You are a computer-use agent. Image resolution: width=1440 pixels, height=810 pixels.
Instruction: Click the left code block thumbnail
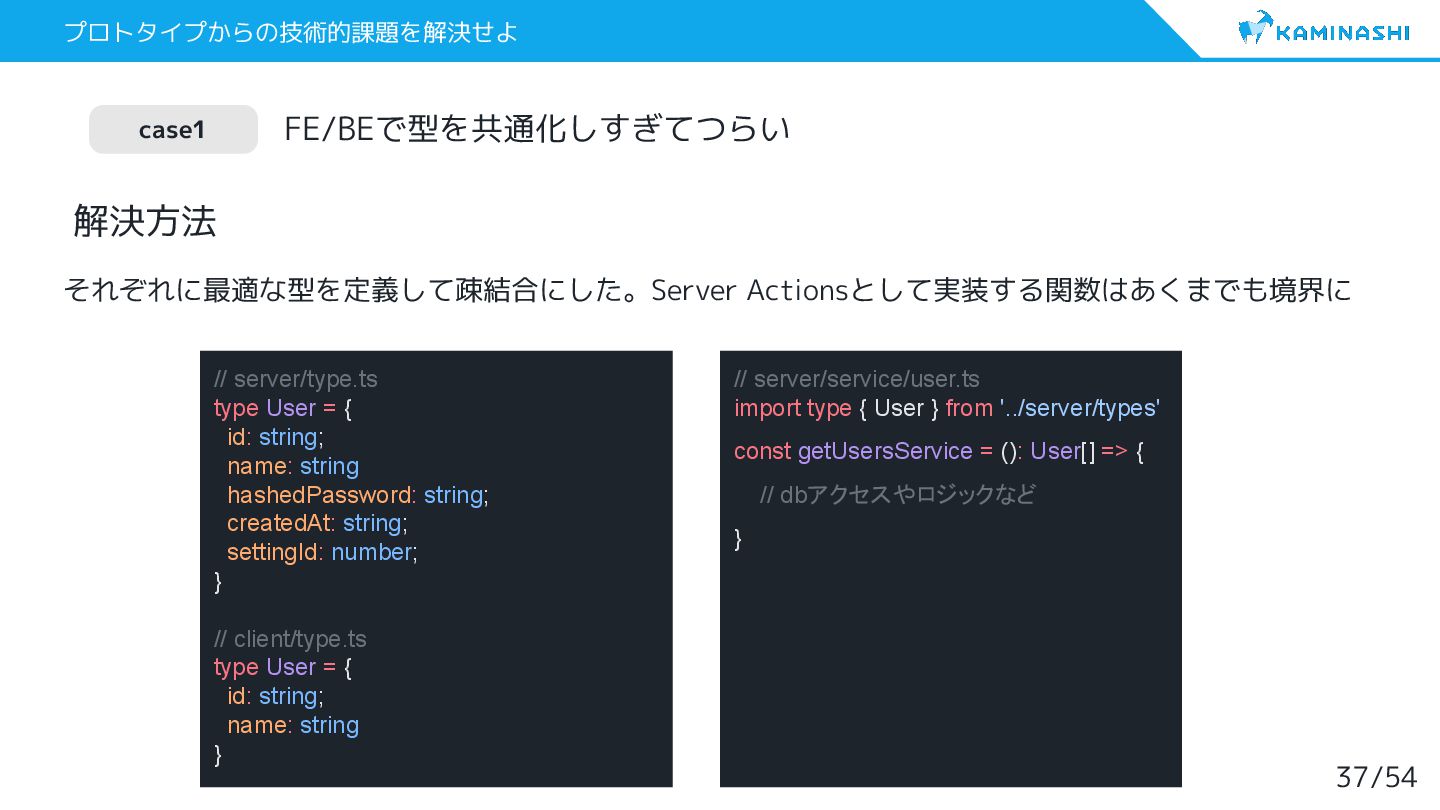[x=436, y=568]
